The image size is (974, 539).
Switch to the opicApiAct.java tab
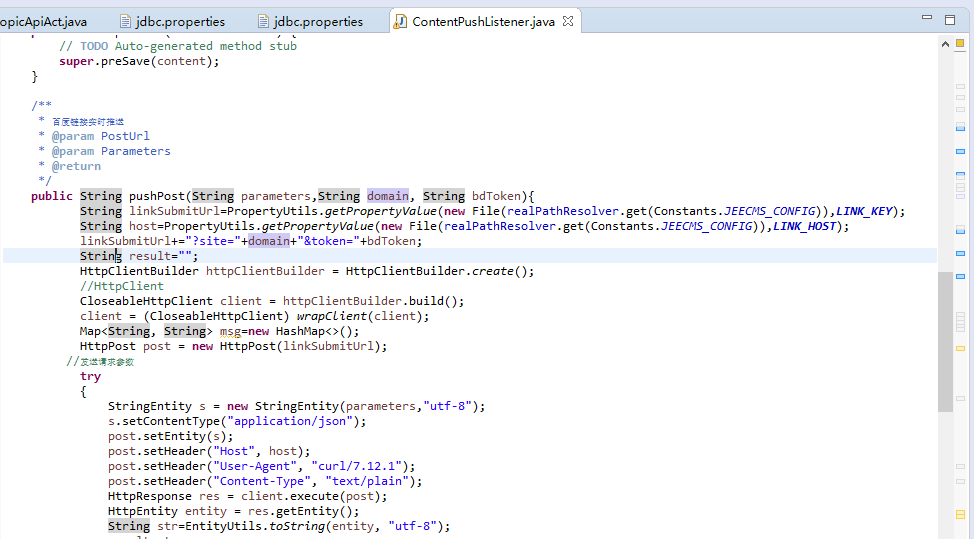[x=43, y=22]
